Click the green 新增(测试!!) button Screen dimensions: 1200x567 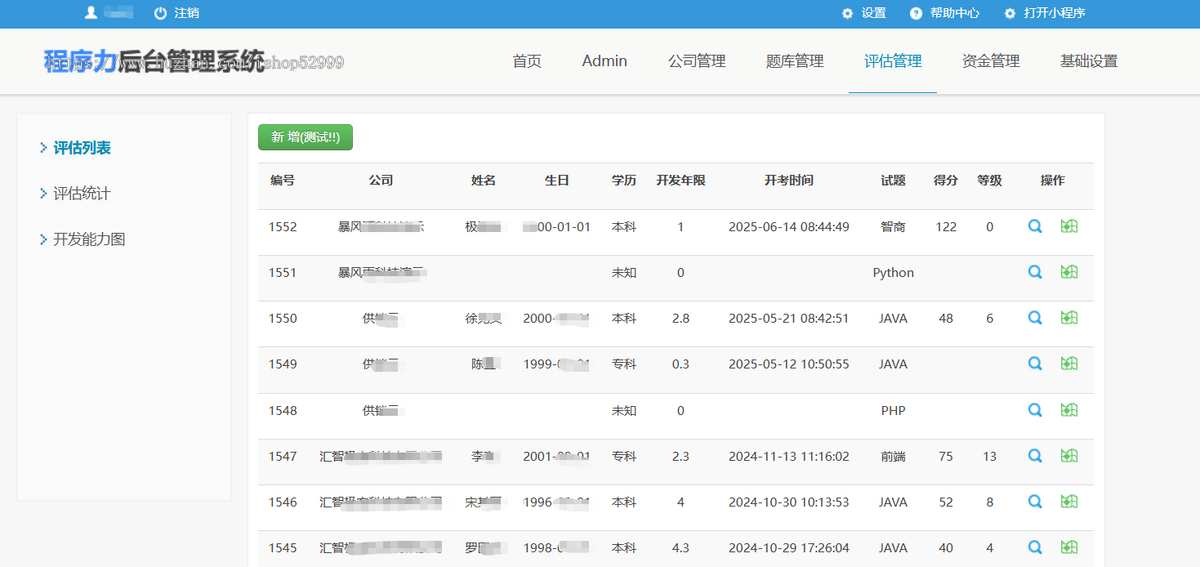pos(305,137)
